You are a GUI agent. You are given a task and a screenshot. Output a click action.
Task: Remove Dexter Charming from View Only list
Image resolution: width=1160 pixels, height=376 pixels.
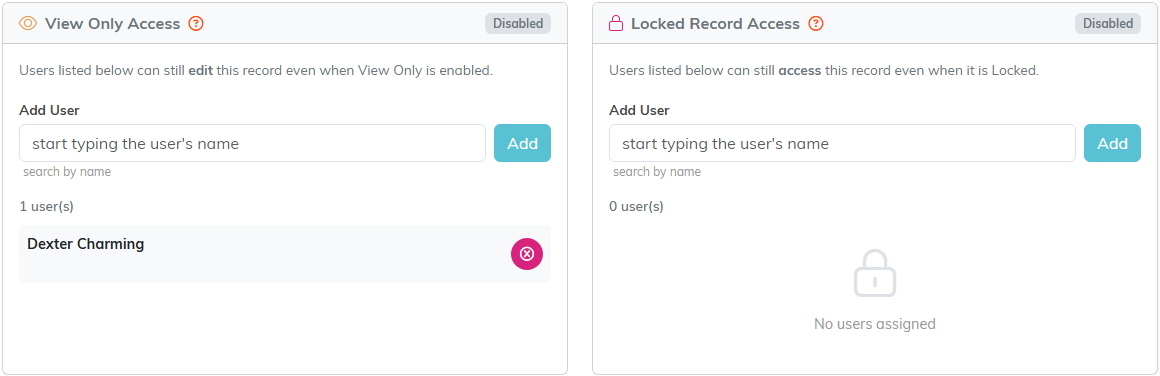(x=527, y=254)
